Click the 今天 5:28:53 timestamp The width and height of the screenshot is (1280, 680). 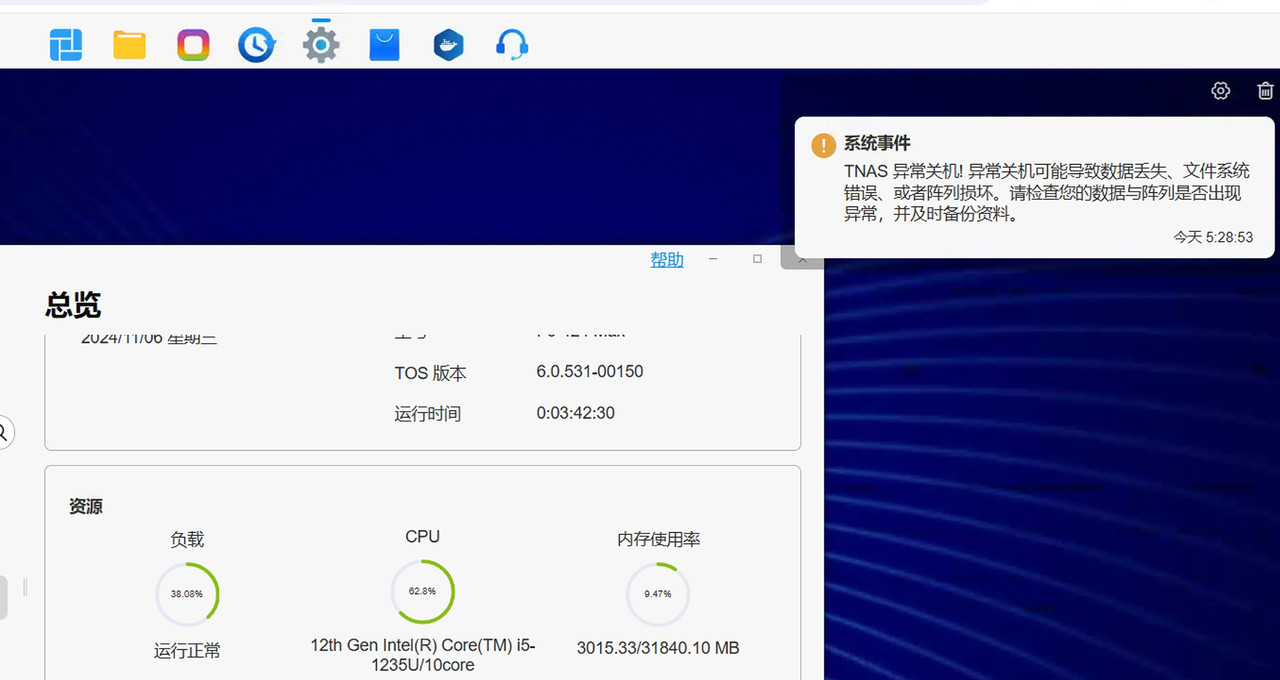pos(1213,237)
